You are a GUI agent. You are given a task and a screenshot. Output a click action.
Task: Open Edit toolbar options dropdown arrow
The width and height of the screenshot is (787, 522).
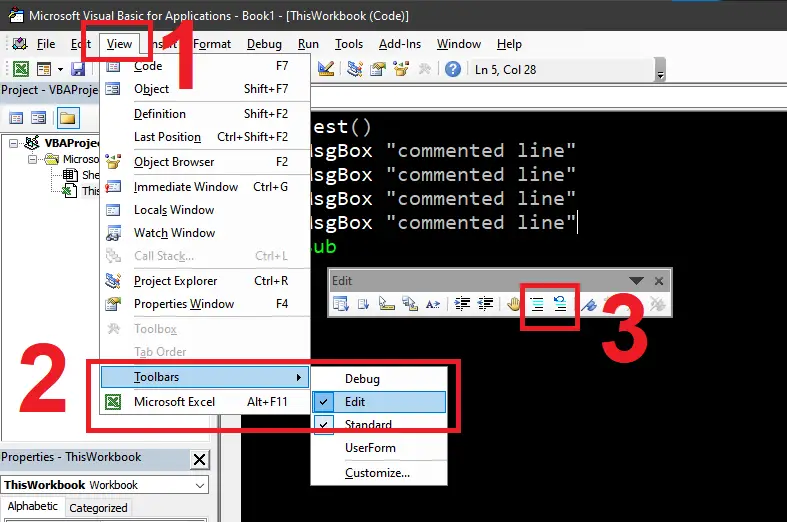(636, 281)
